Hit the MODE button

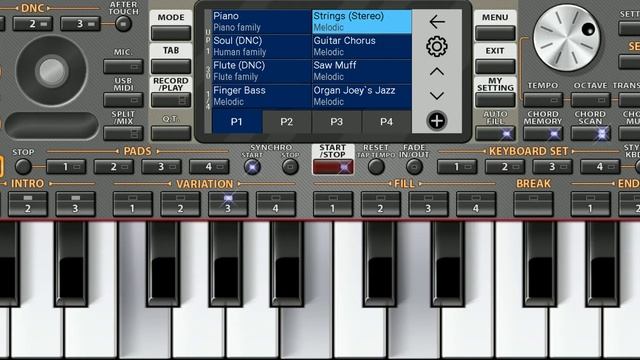(x=171, y=33)
